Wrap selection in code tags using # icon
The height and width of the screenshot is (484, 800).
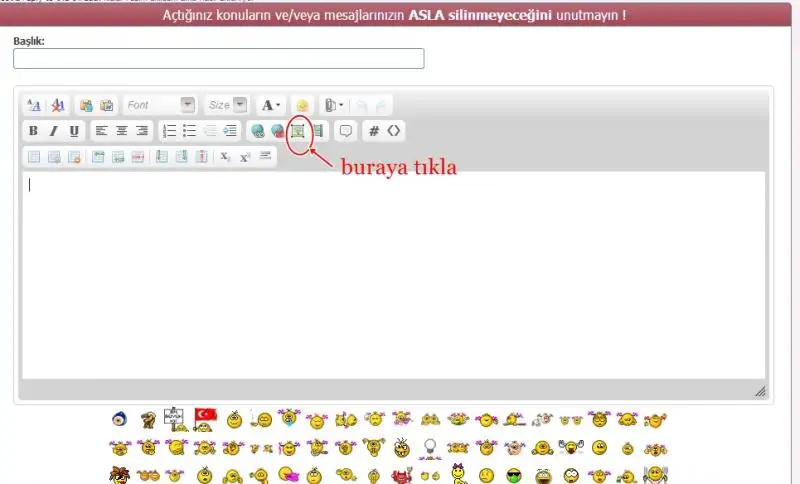pyautogui.click(x=374, y=131)
